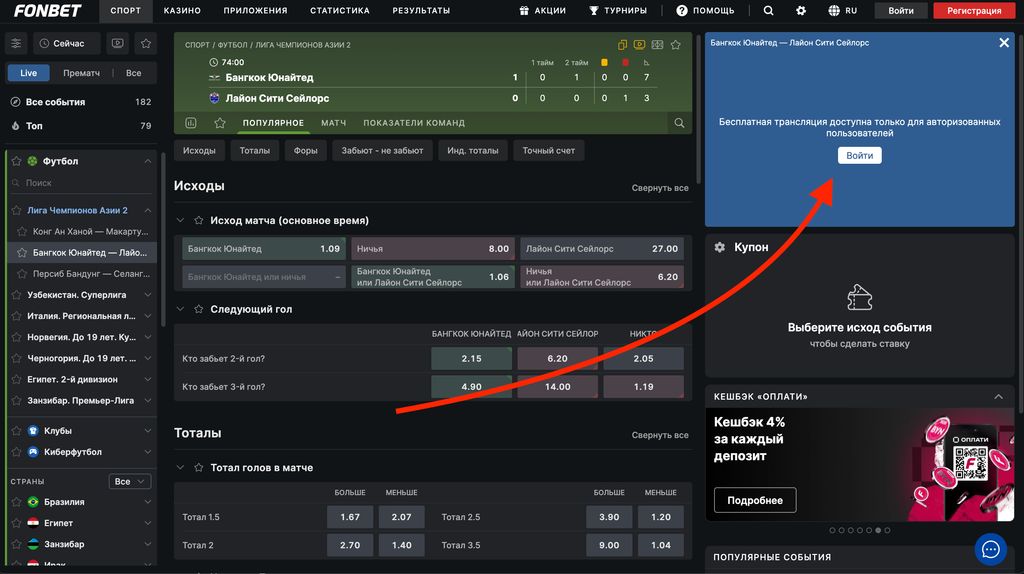Image resolution: width=1024 pixels, height=574 pixels.
Task: Collapse the Тотал голов в матче section
Action: [180, 468]
